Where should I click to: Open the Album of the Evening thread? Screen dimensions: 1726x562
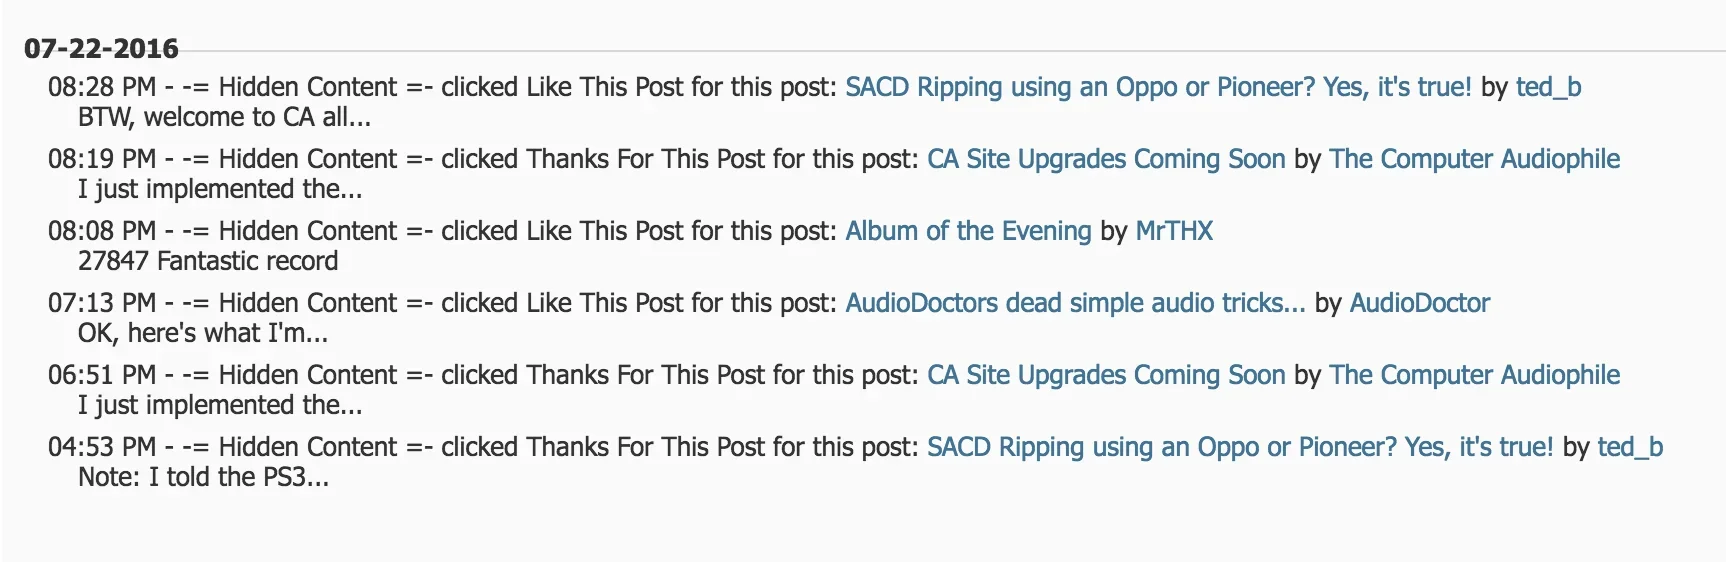[x=968, y=231]
